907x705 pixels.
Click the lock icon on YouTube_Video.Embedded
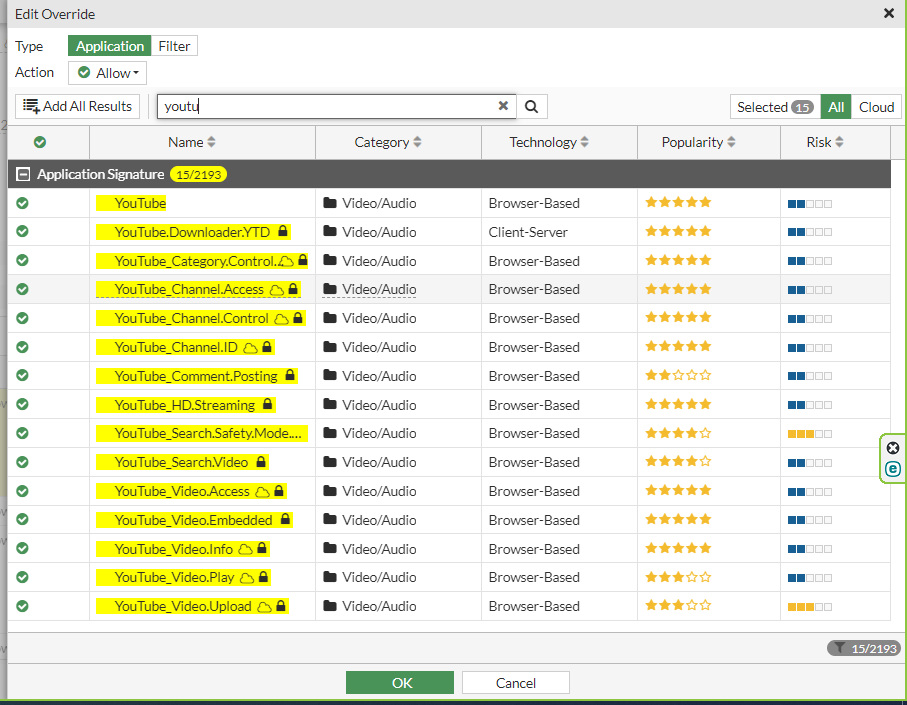click(285, 519)
